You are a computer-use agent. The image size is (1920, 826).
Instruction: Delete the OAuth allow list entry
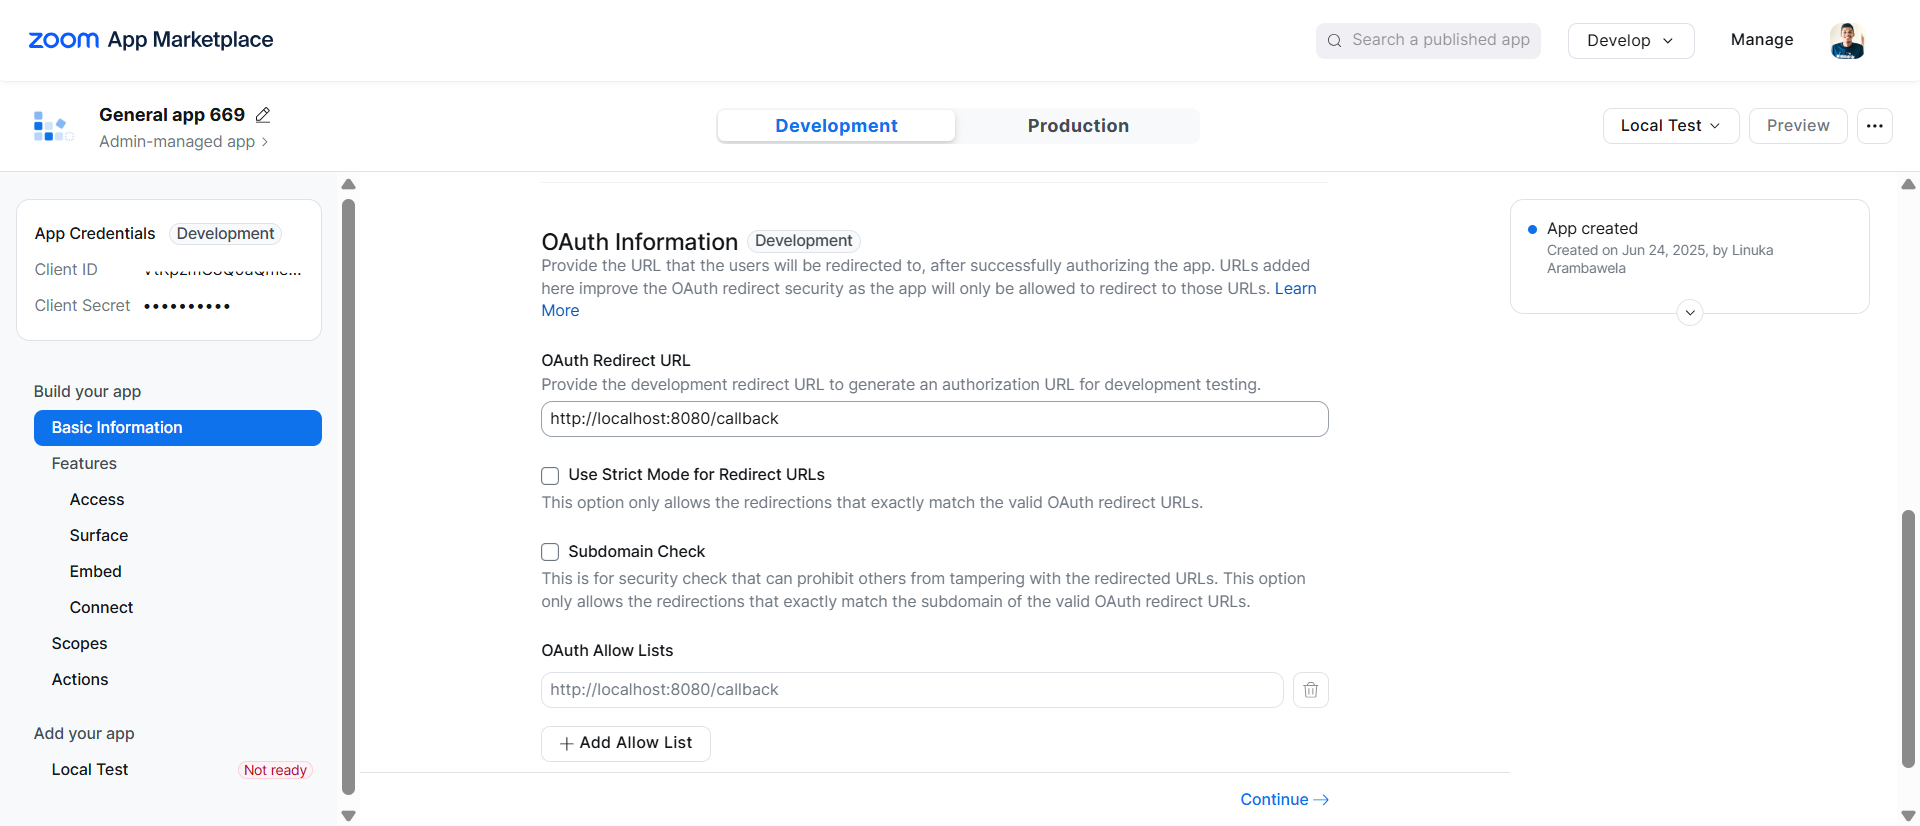[x=1311, y=690]
